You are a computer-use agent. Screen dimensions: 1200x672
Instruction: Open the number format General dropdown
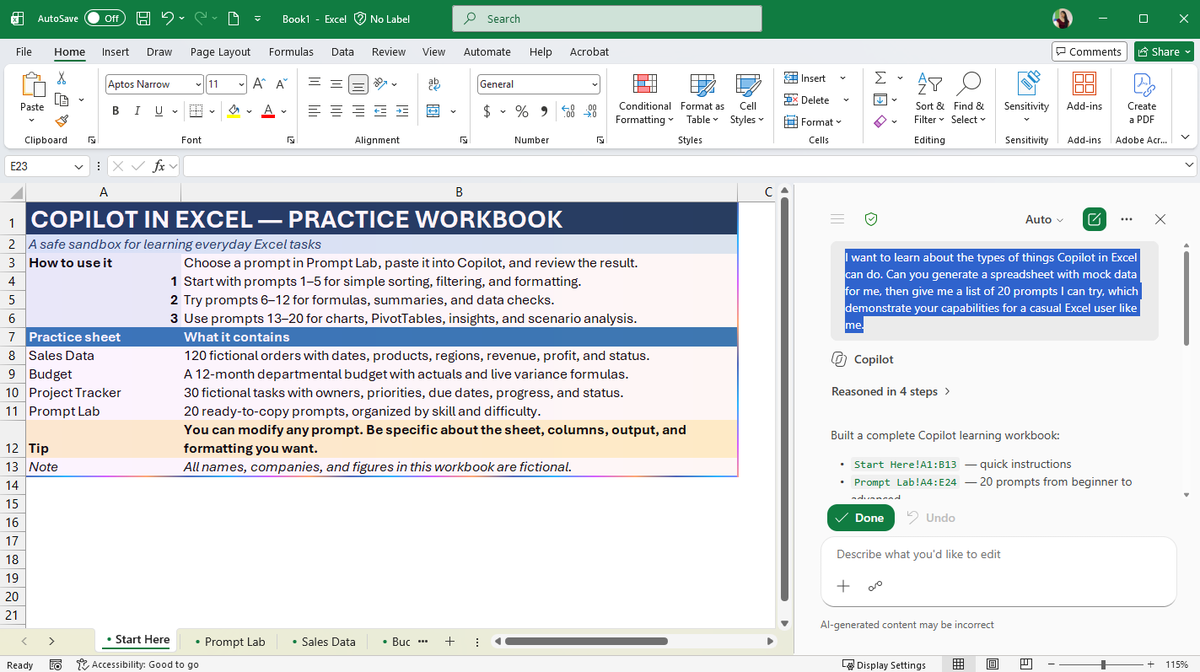tap(595, 84)
